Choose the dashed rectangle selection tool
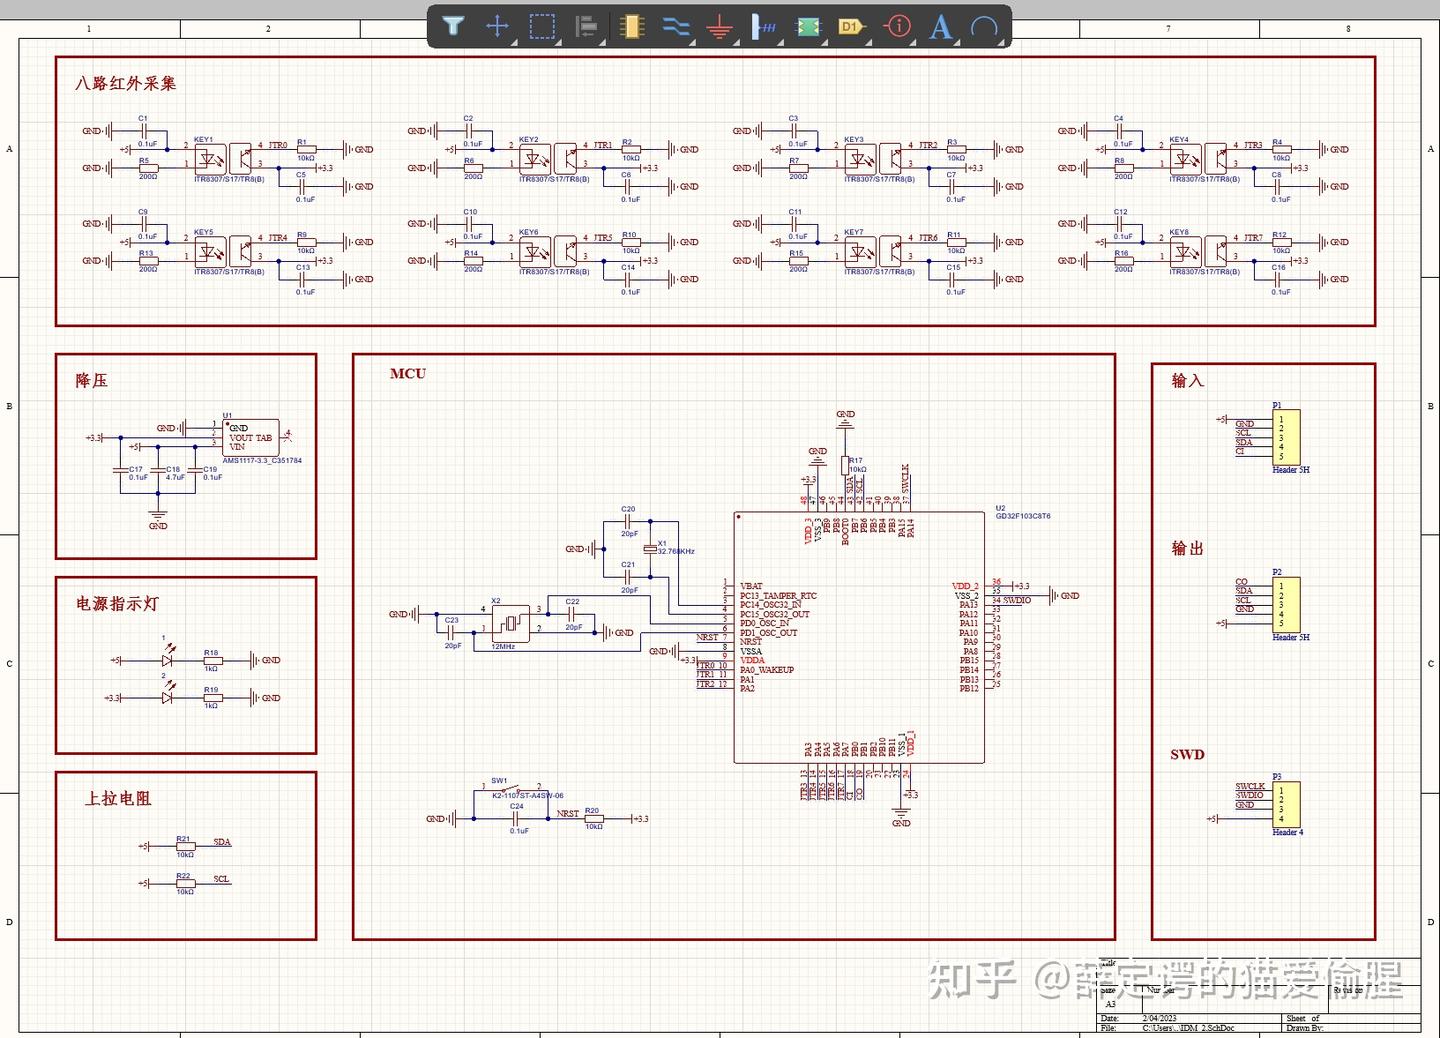 point(542,26)
